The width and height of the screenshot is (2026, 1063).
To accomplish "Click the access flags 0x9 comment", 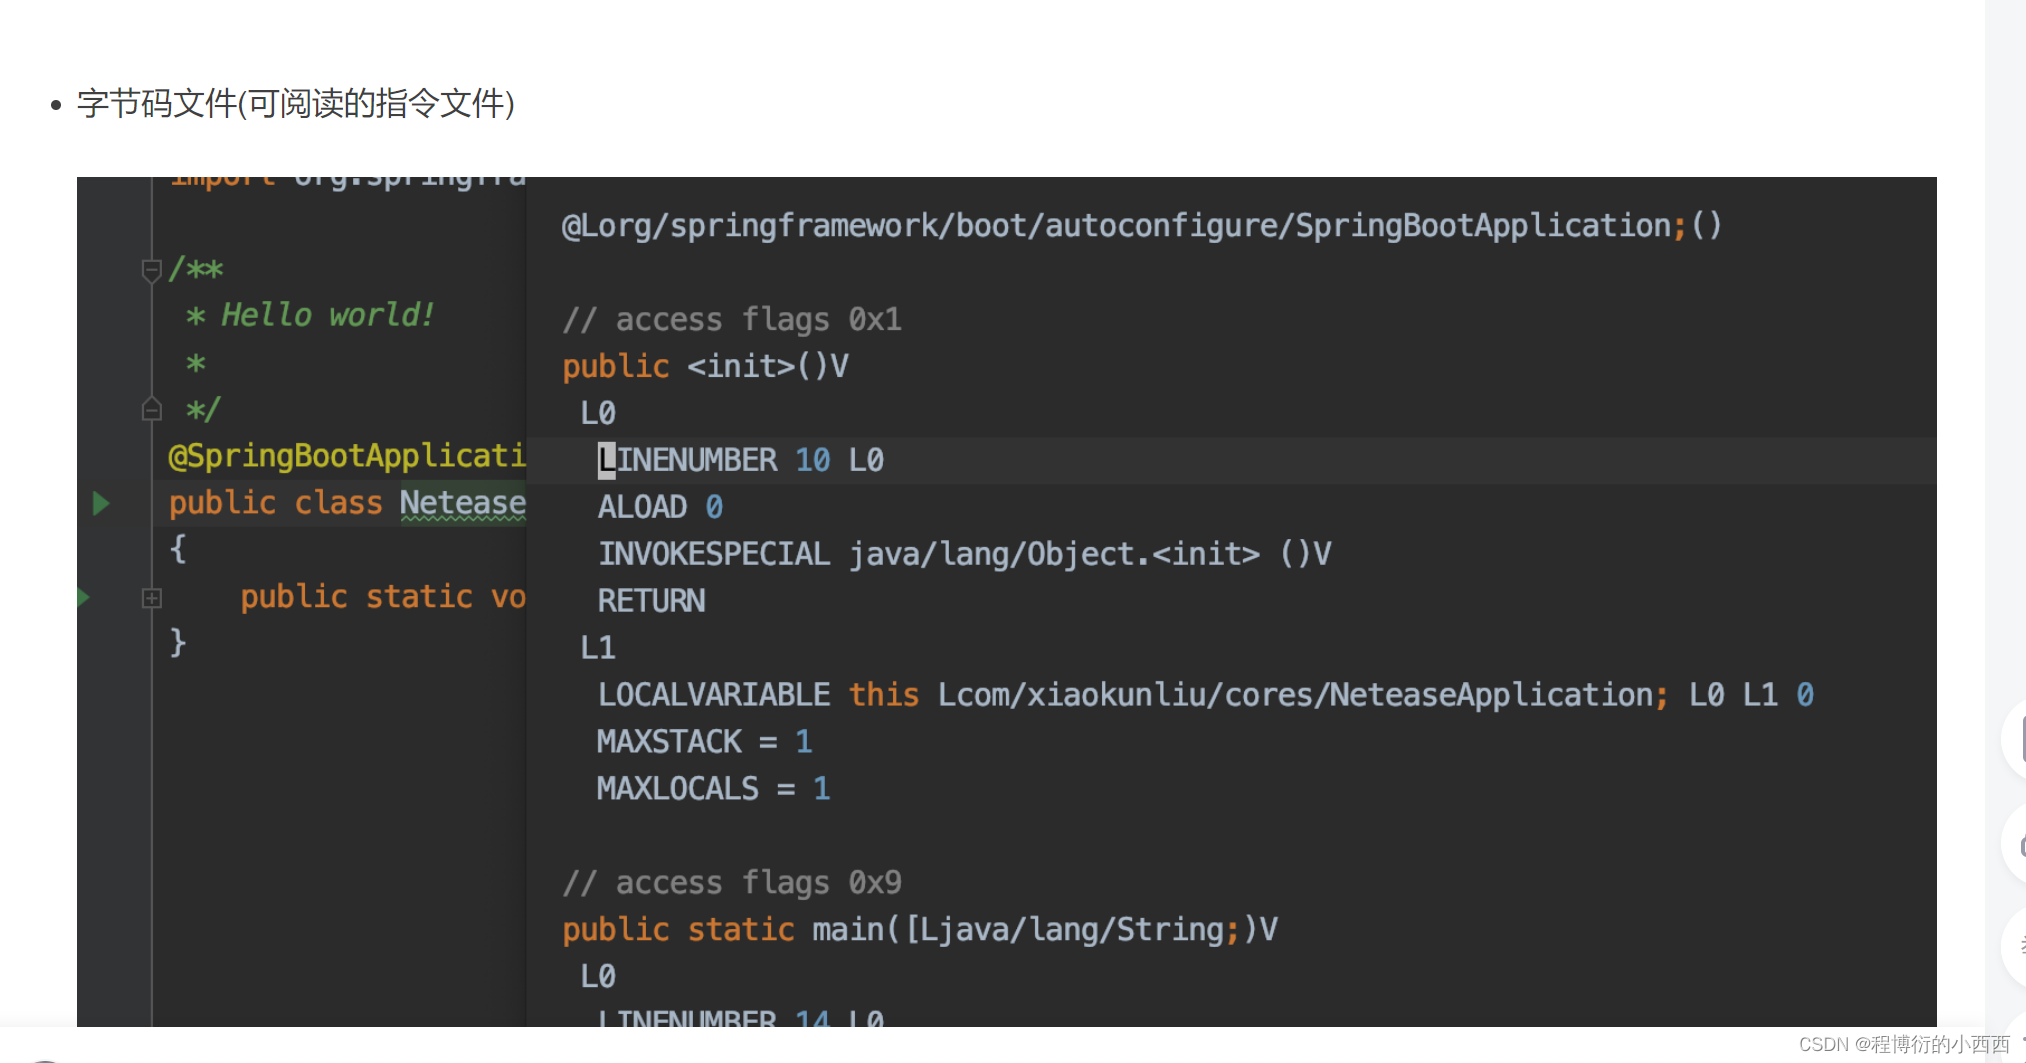I will [x=732, y=883].
